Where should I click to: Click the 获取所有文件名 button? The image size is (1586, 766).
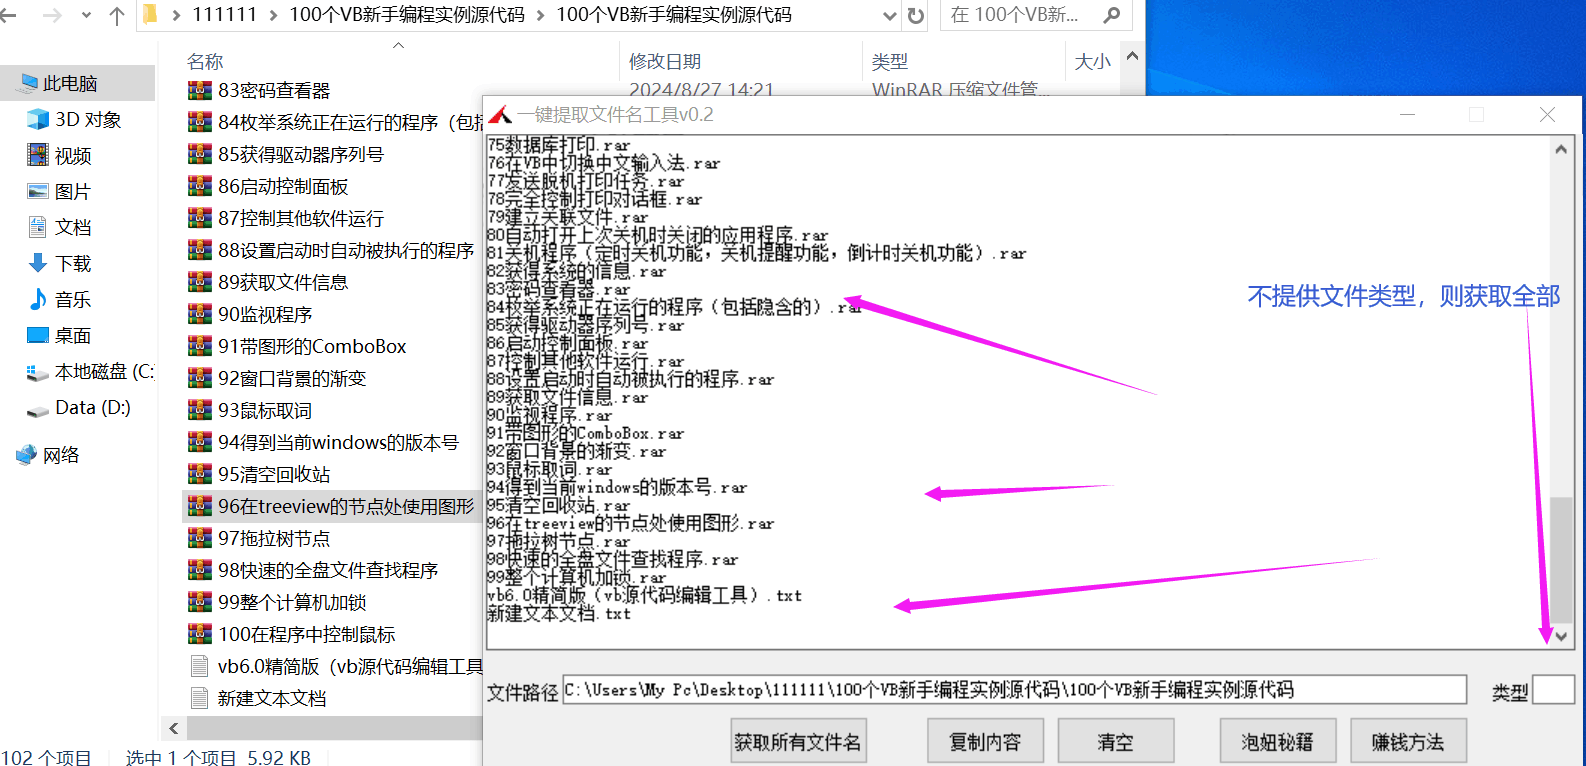[797, 742]
